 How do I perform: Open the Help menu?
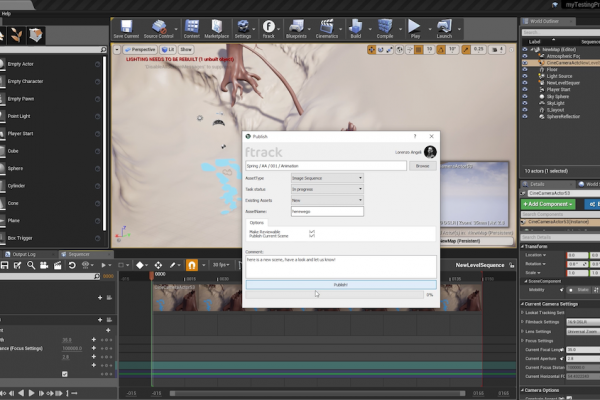[x=6, y=14]
